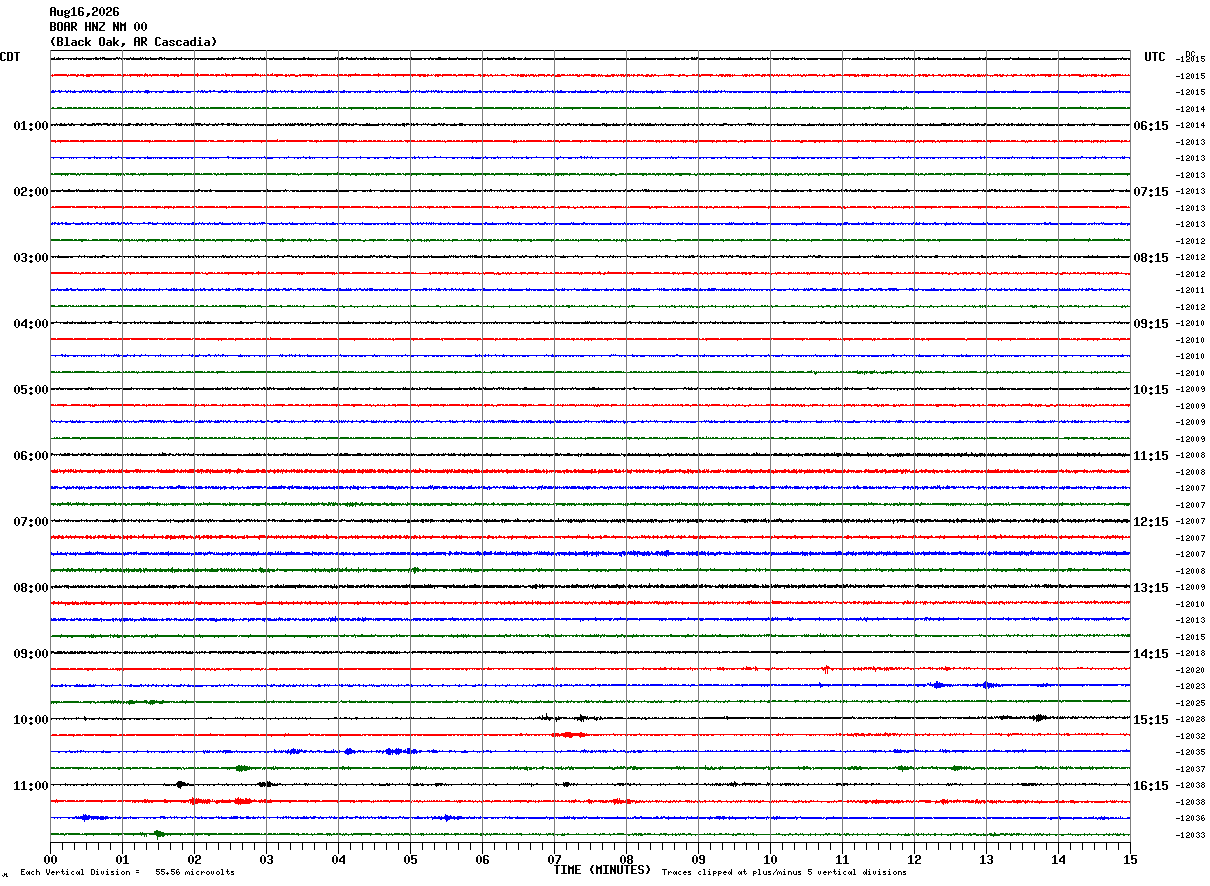Select the BOAR HNZ NM 00 station label
The image size is (1210, 886).
coord(98,27)
